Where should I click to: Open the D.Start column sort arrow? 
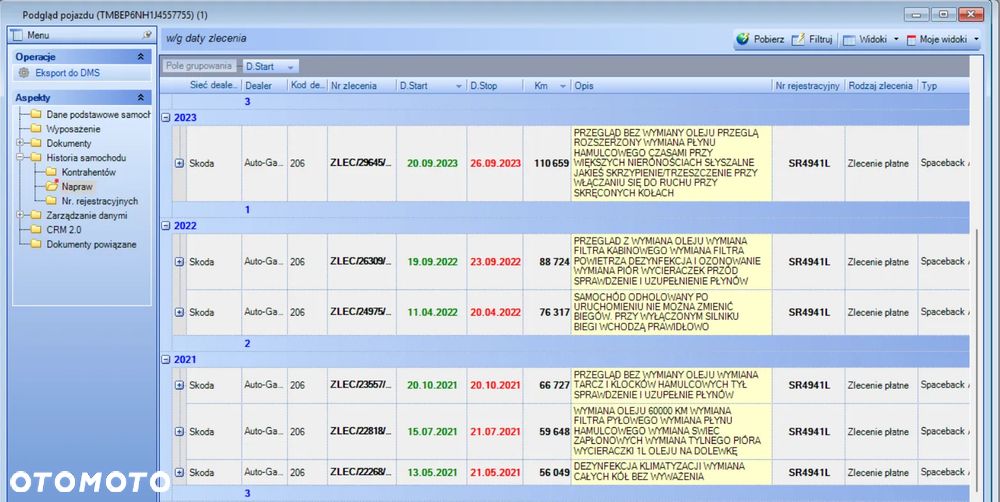tap(459, 86)
